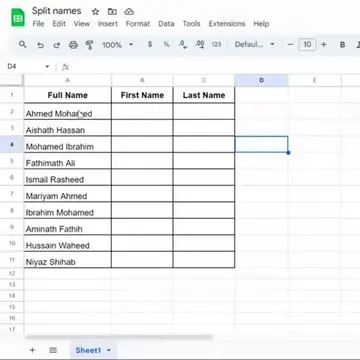The width and height of the screenshot is (360, 360).
Task: Open the Format menu
Action: coord(138,24)
